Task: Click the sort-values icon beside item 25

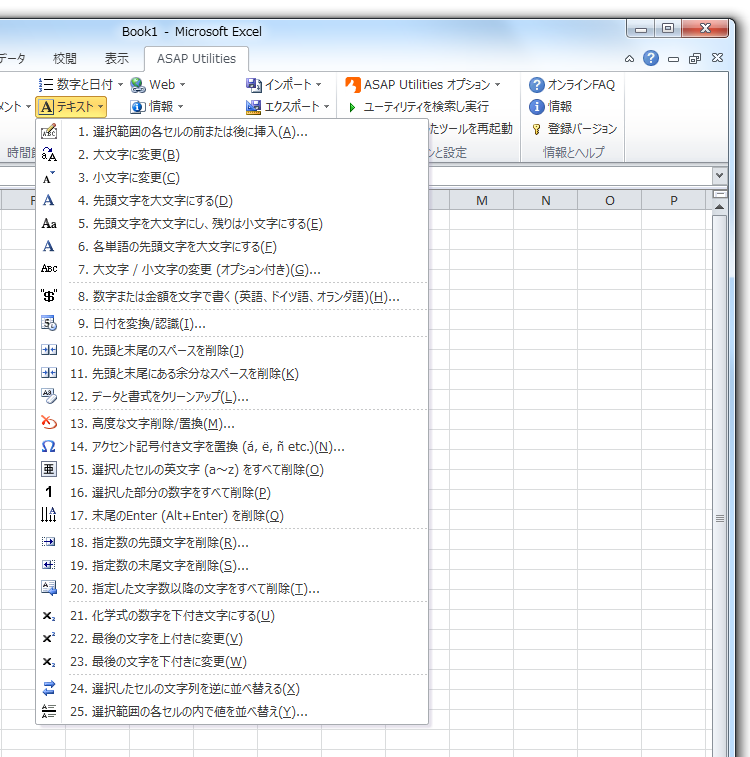Action: 49,711
